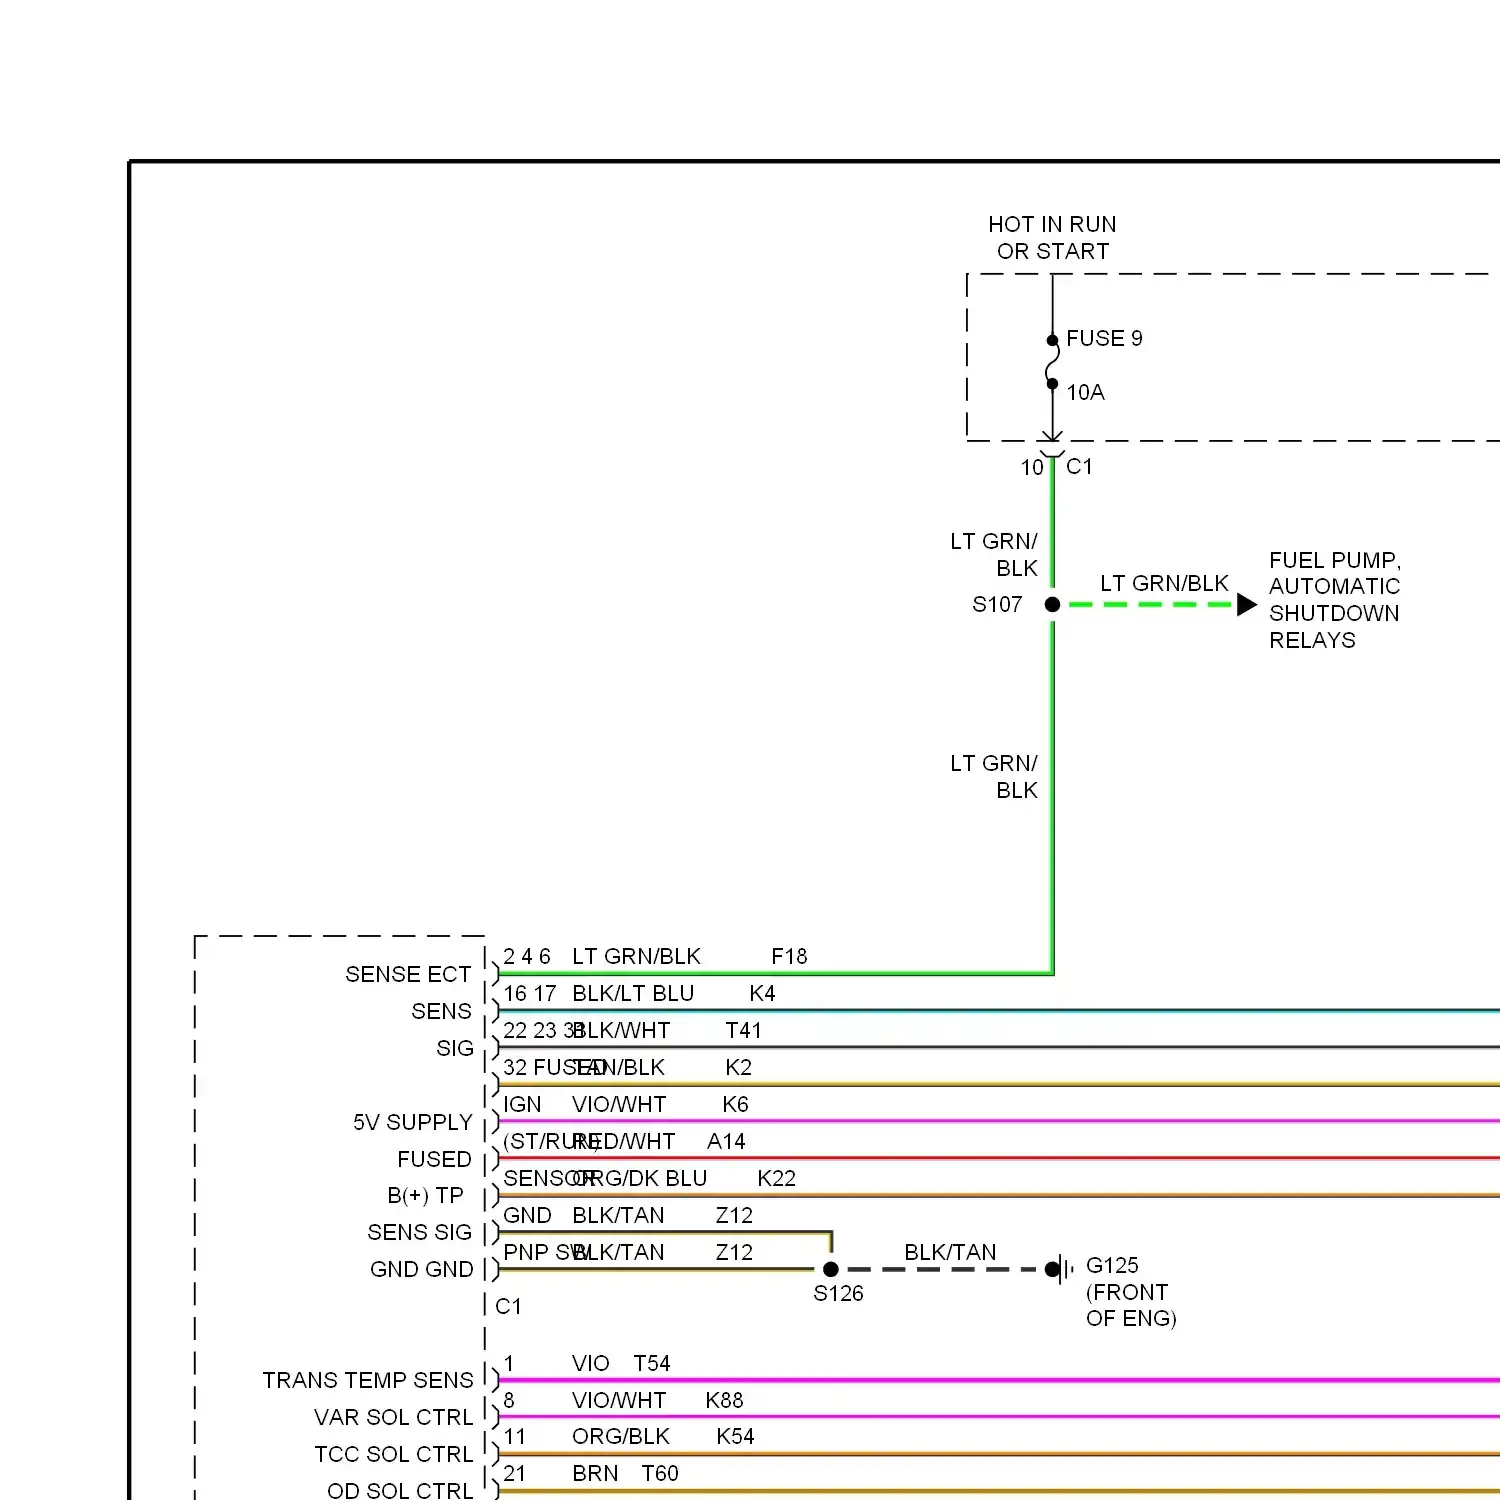
Task: Click pin number 11 in the ORG/BLK row
Action: (514, 1436)
